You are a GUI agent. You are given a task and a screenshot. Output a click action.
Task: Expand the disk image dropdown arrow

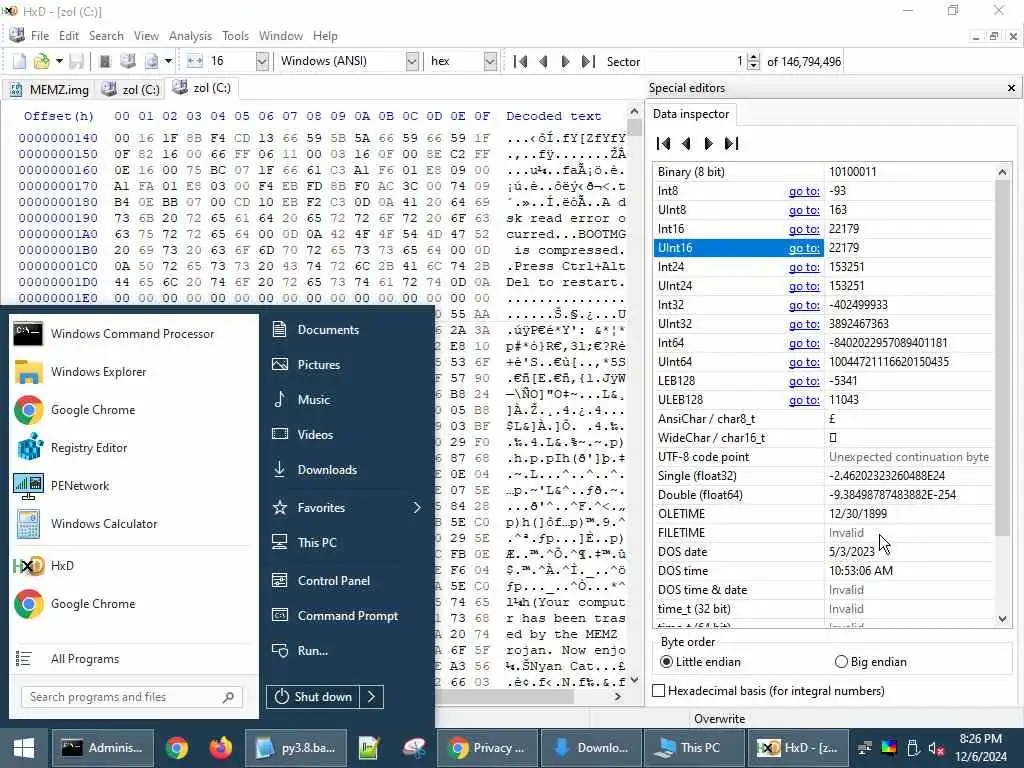coord(168,61)
